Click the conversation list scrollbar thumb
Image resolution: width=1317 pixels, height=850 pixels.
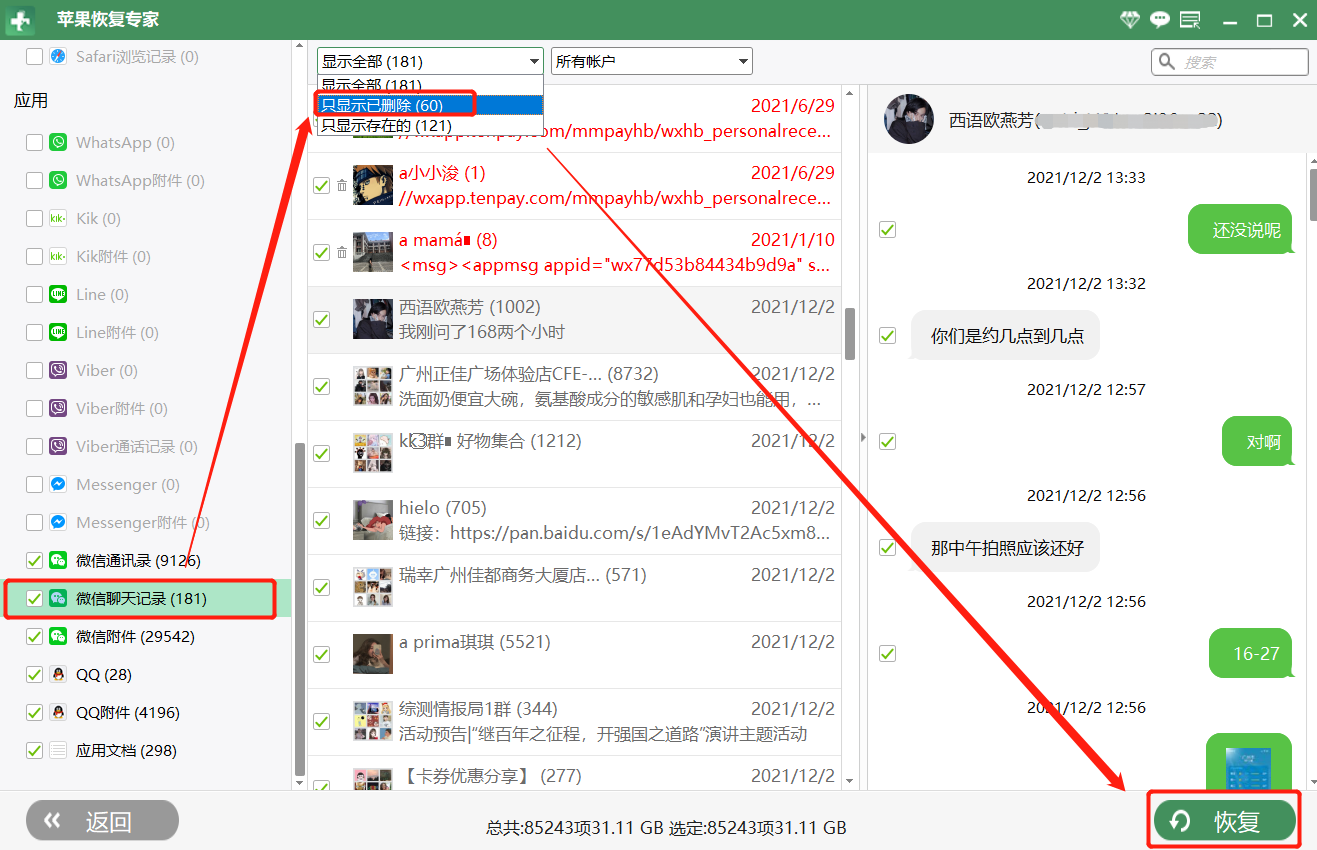[850, 333]
